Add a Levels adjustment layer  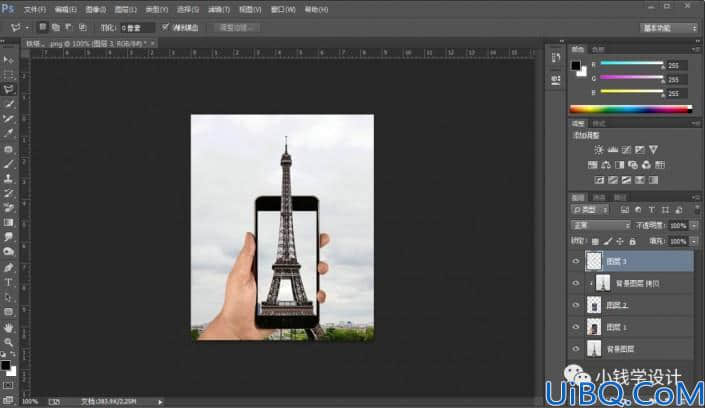612,150
